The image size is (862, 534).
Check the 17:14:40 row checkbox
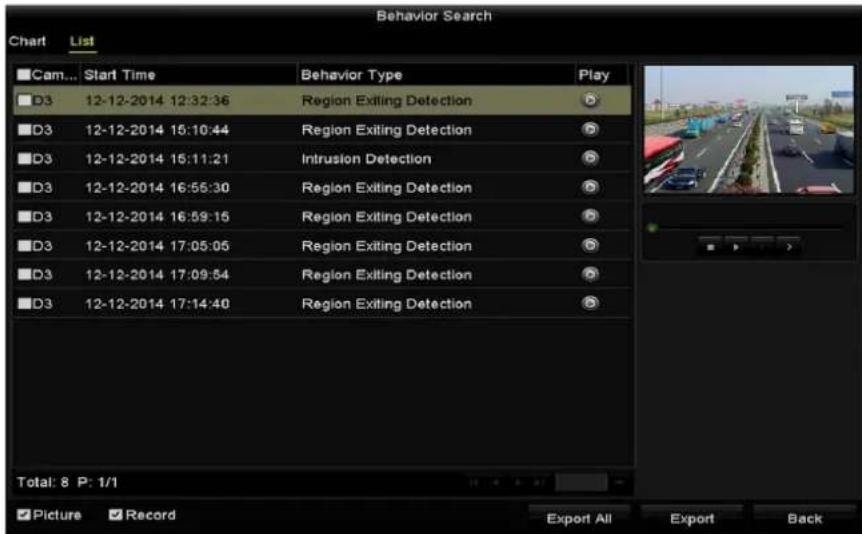click(24, 303)
